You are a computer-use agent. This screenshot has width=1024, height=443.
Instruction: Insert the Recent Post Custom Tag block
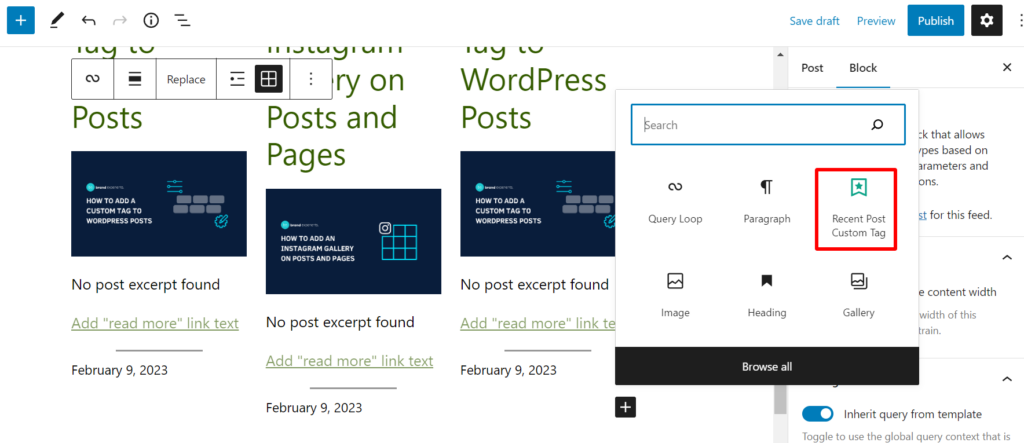pos(858,209)
